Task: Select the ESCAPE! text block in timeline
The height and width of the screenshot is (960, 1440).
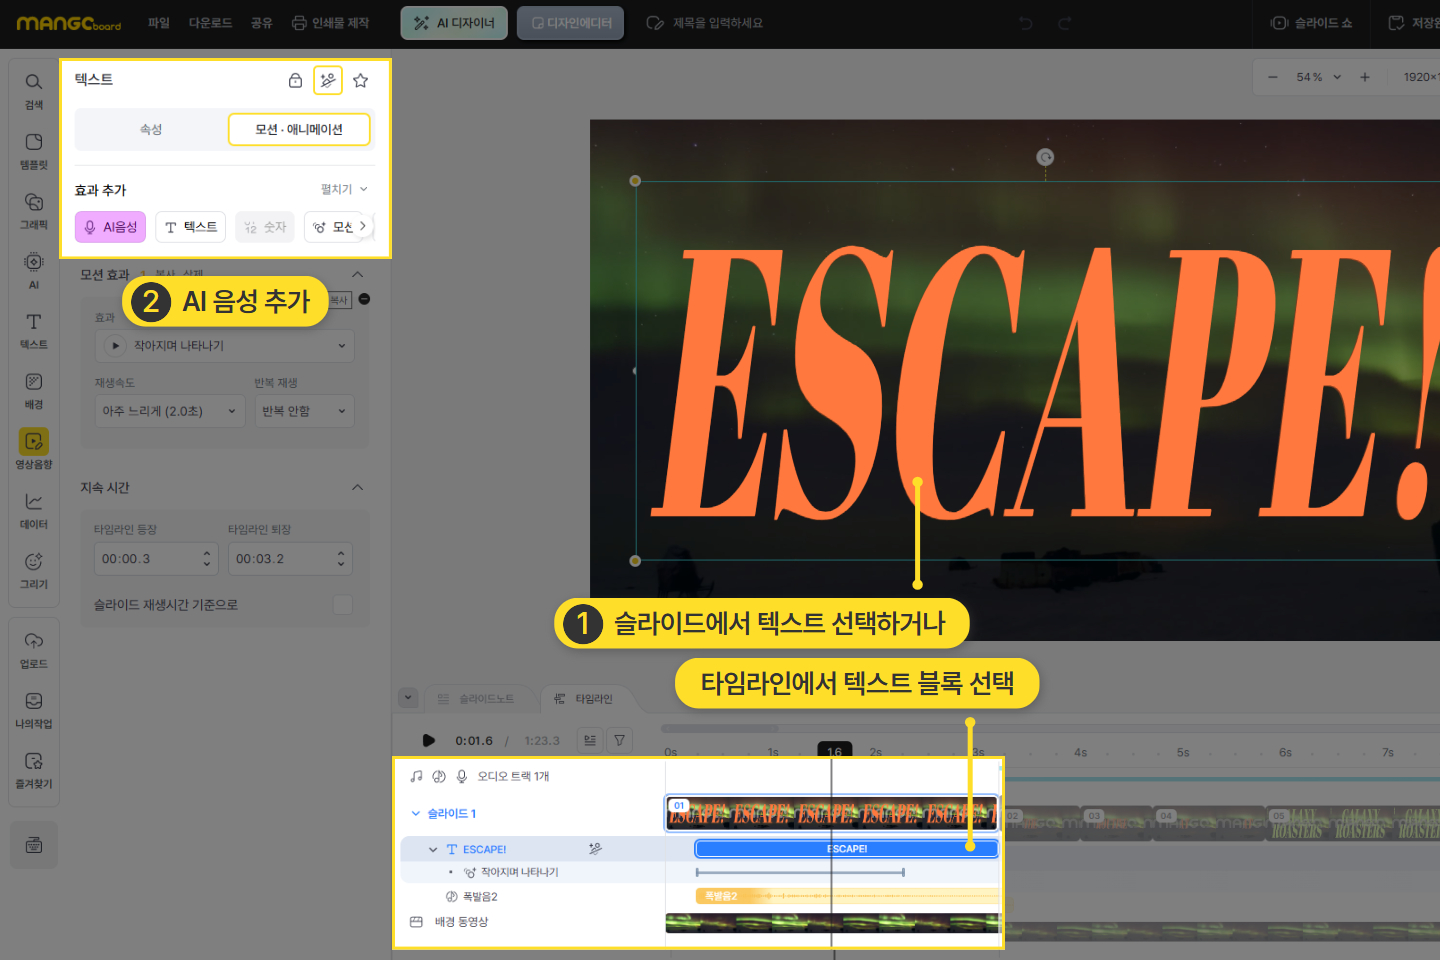Action: click(846, 849)
